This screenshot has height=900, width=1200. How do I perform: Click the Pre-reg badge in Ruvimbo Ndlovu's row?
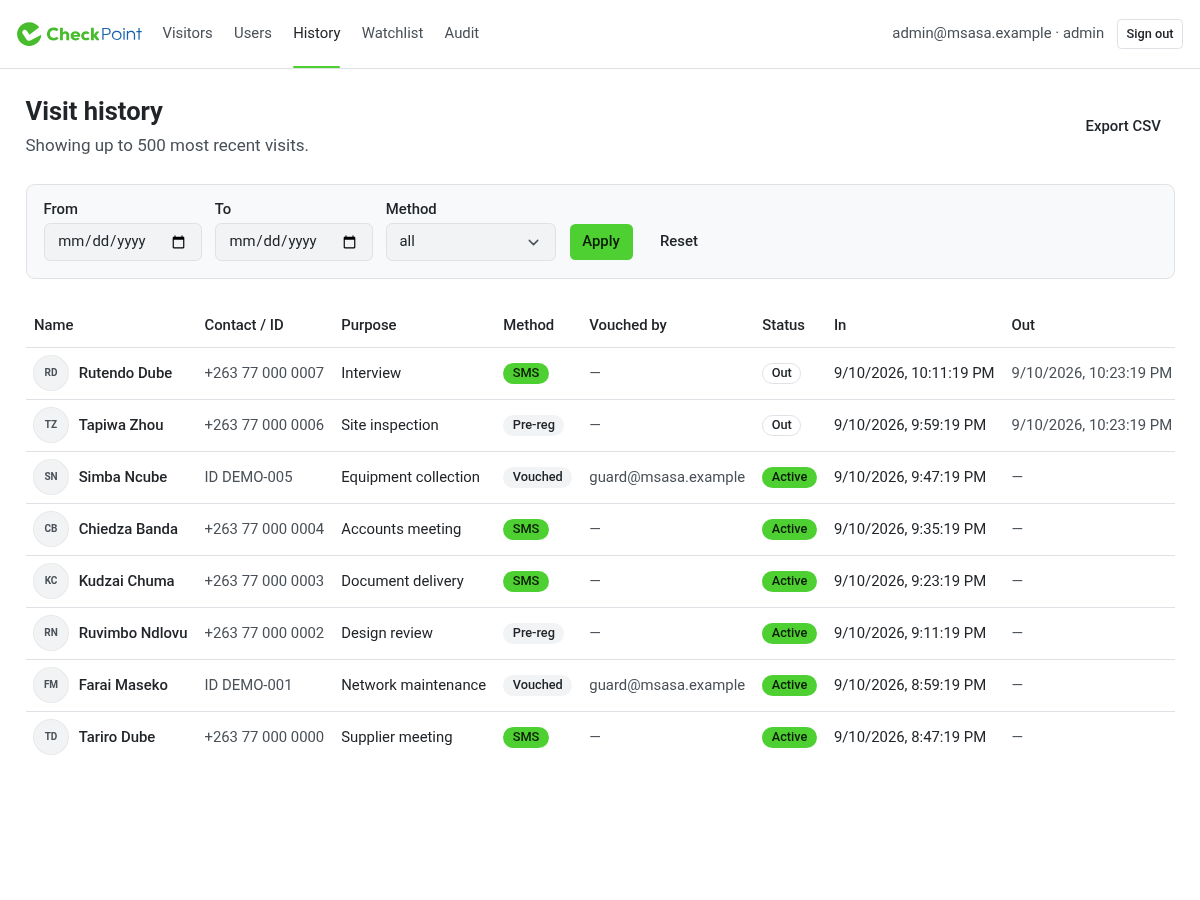[x=533, y=633]
